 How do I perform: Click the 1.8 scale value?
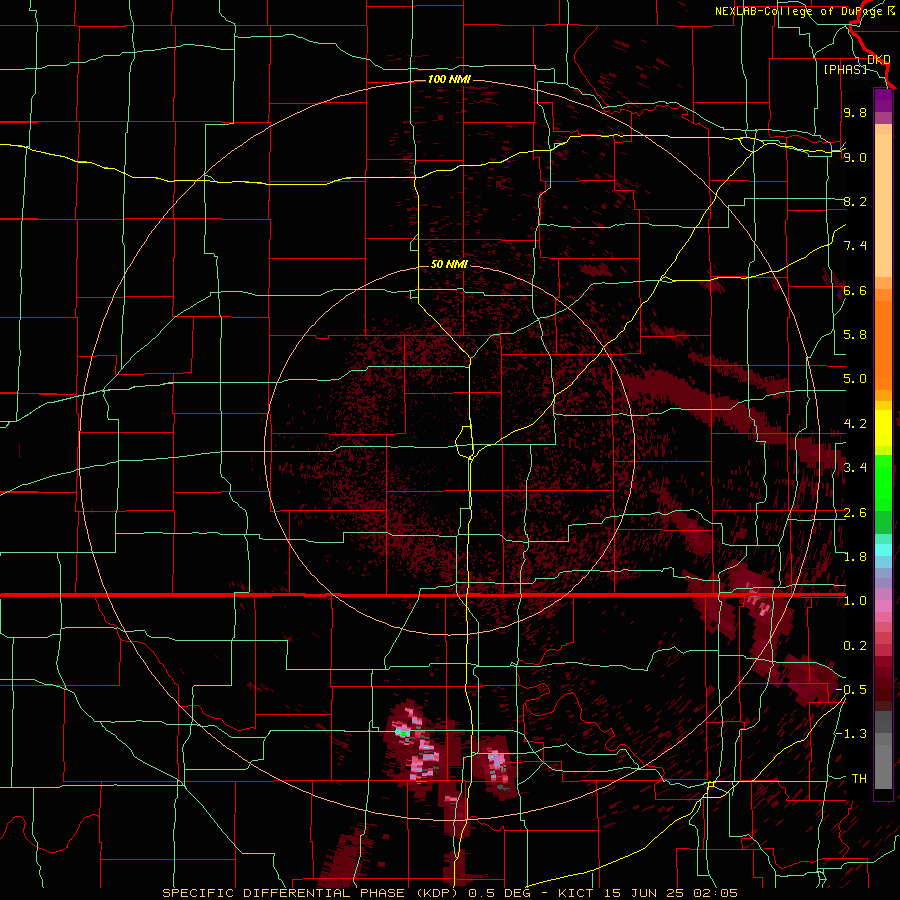(x=855, y=557)
